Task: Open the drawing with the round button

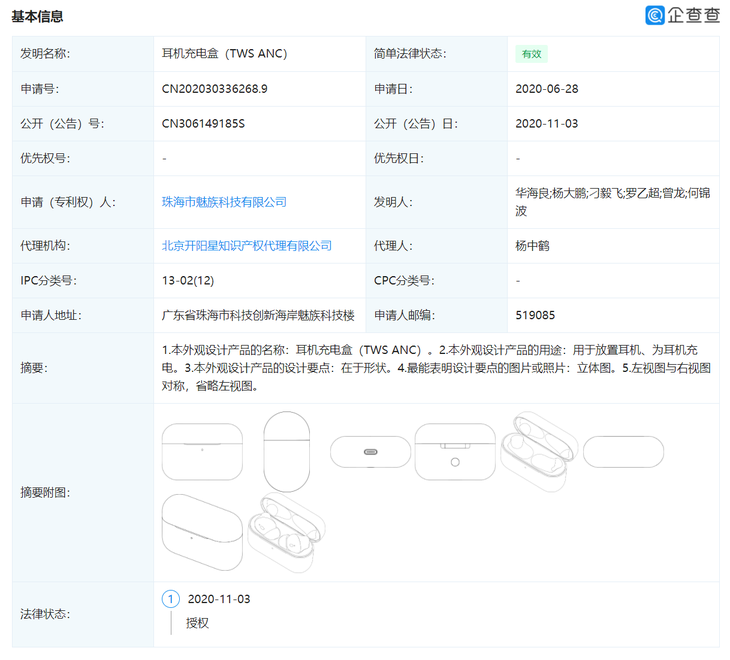Action: click(x=455, y=452)
